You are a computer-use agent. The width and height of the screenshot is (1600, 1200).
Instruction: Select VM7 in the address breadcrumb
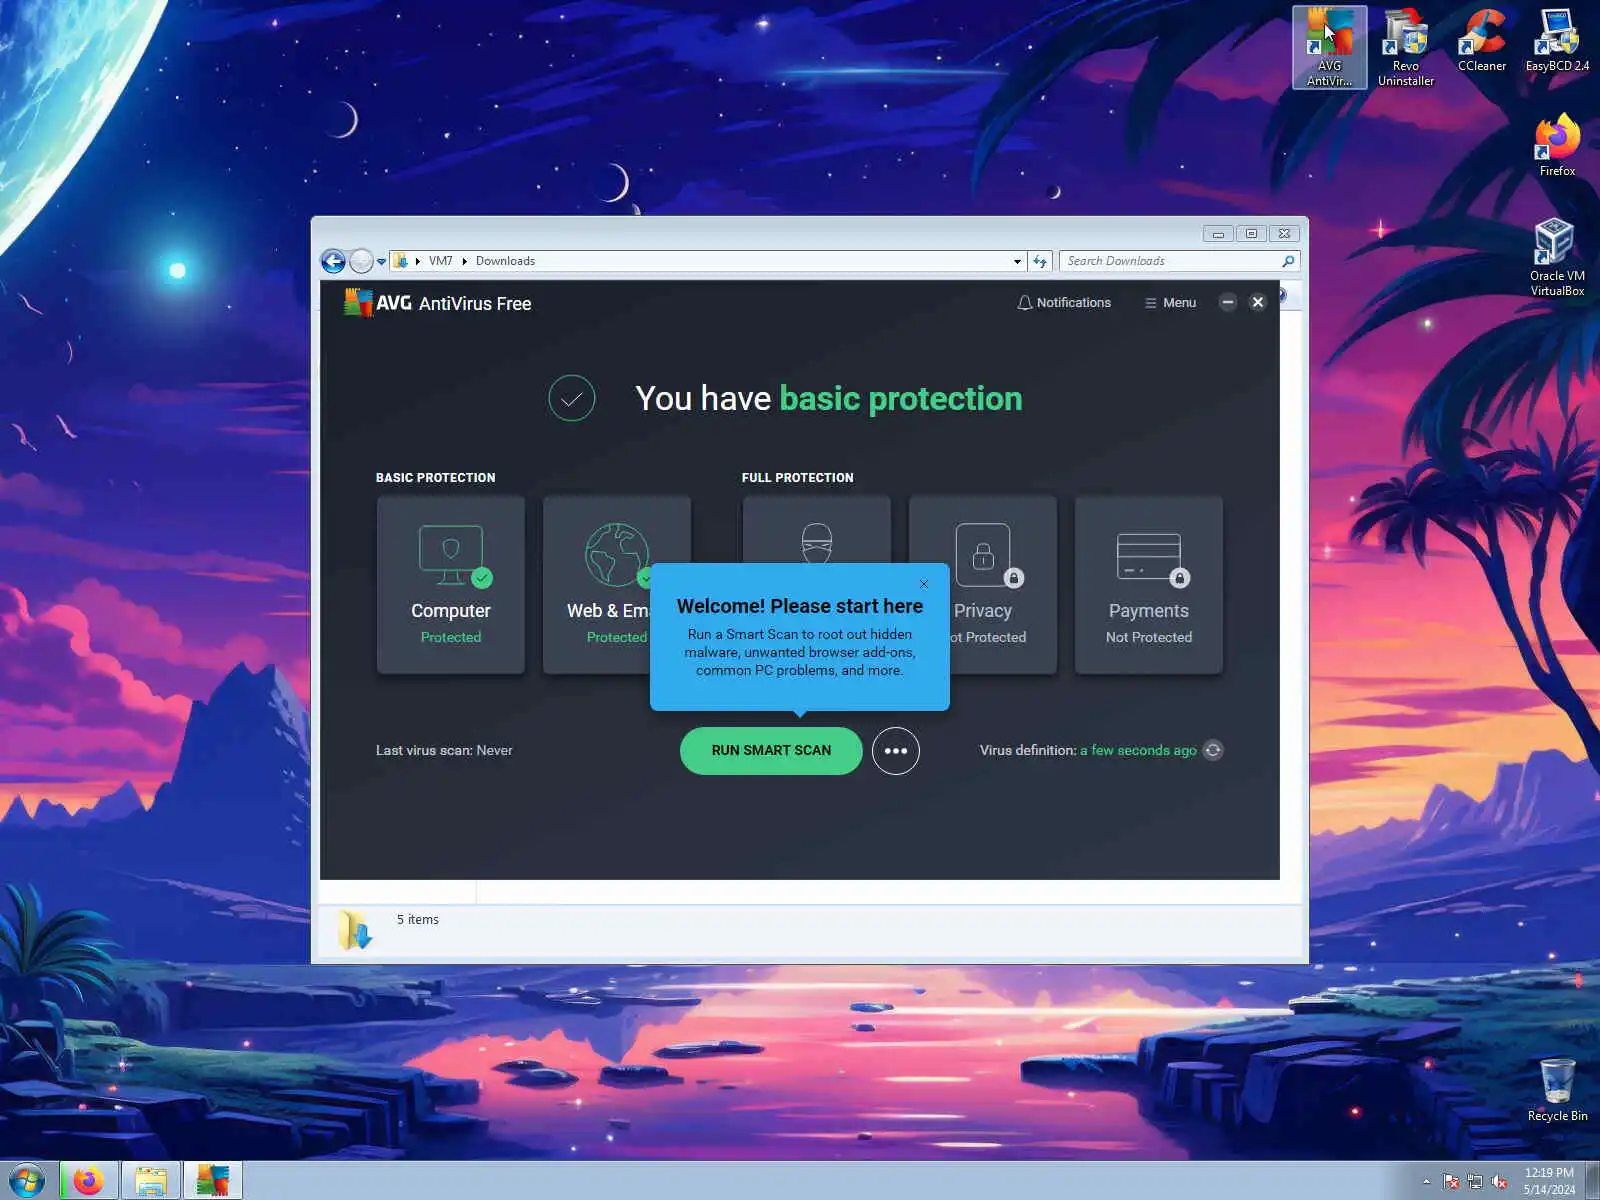point(441,261)
